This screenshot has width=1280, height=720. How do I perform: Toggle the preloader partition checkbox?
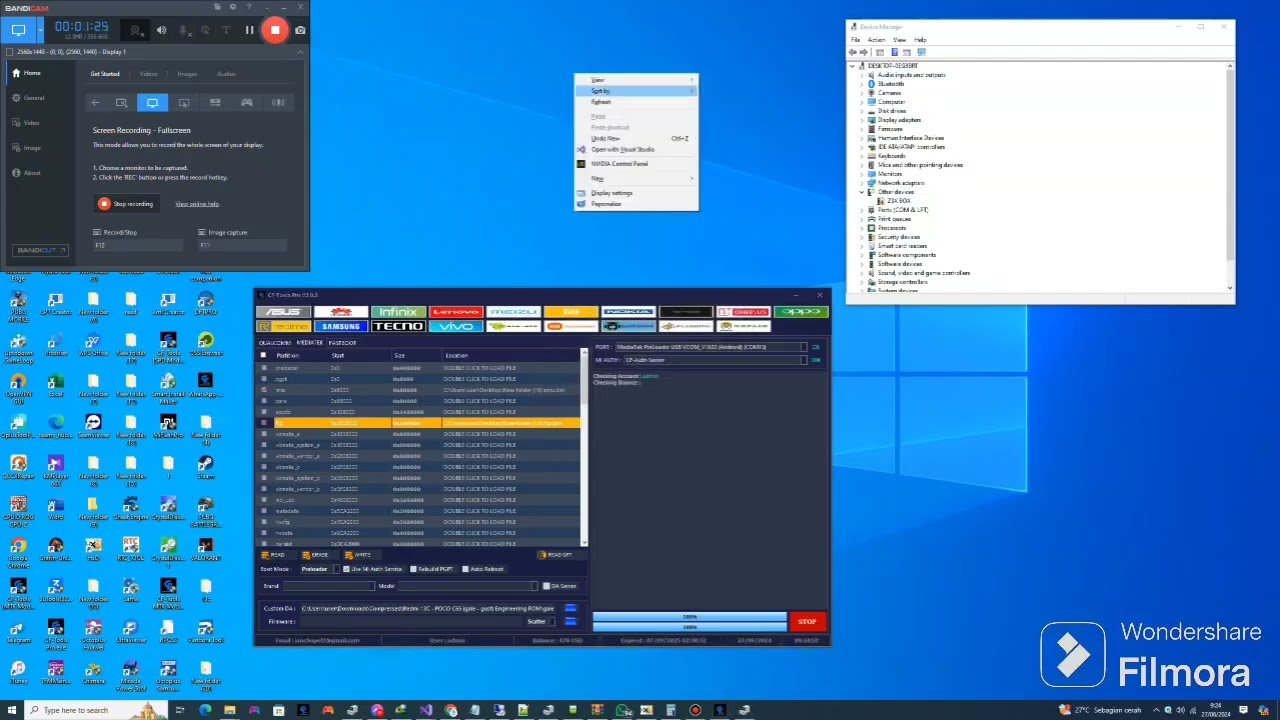(x=264, y=368)
